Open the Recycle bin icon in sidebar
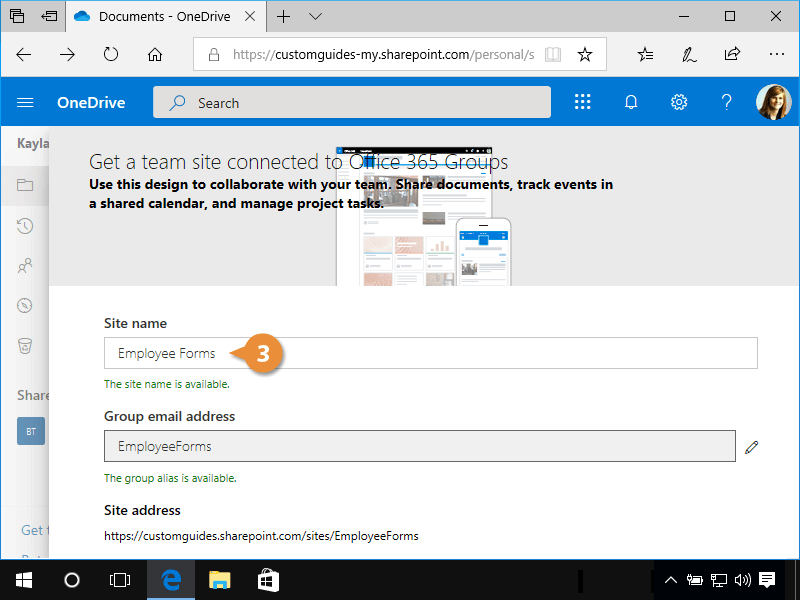 point(25,346)
